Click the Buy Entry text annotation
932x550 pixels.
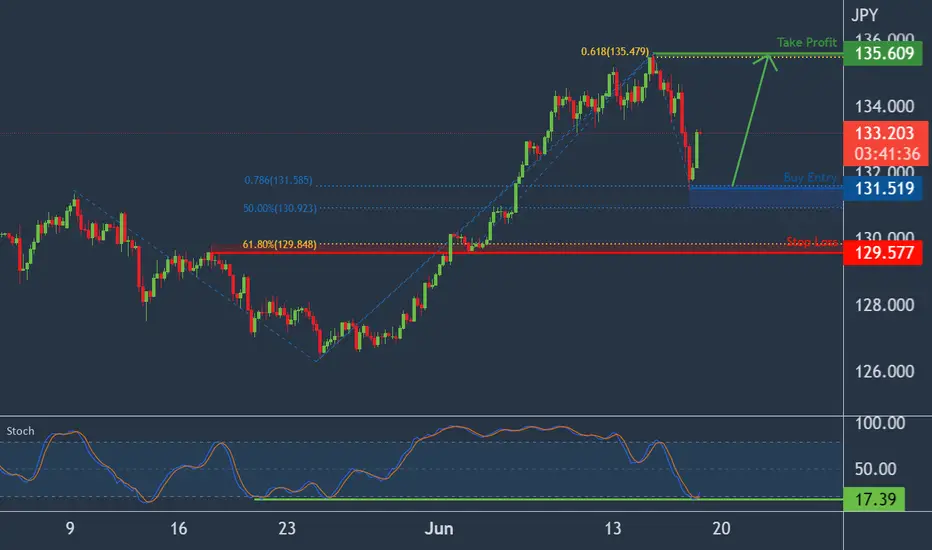click(x=810, y=177)
